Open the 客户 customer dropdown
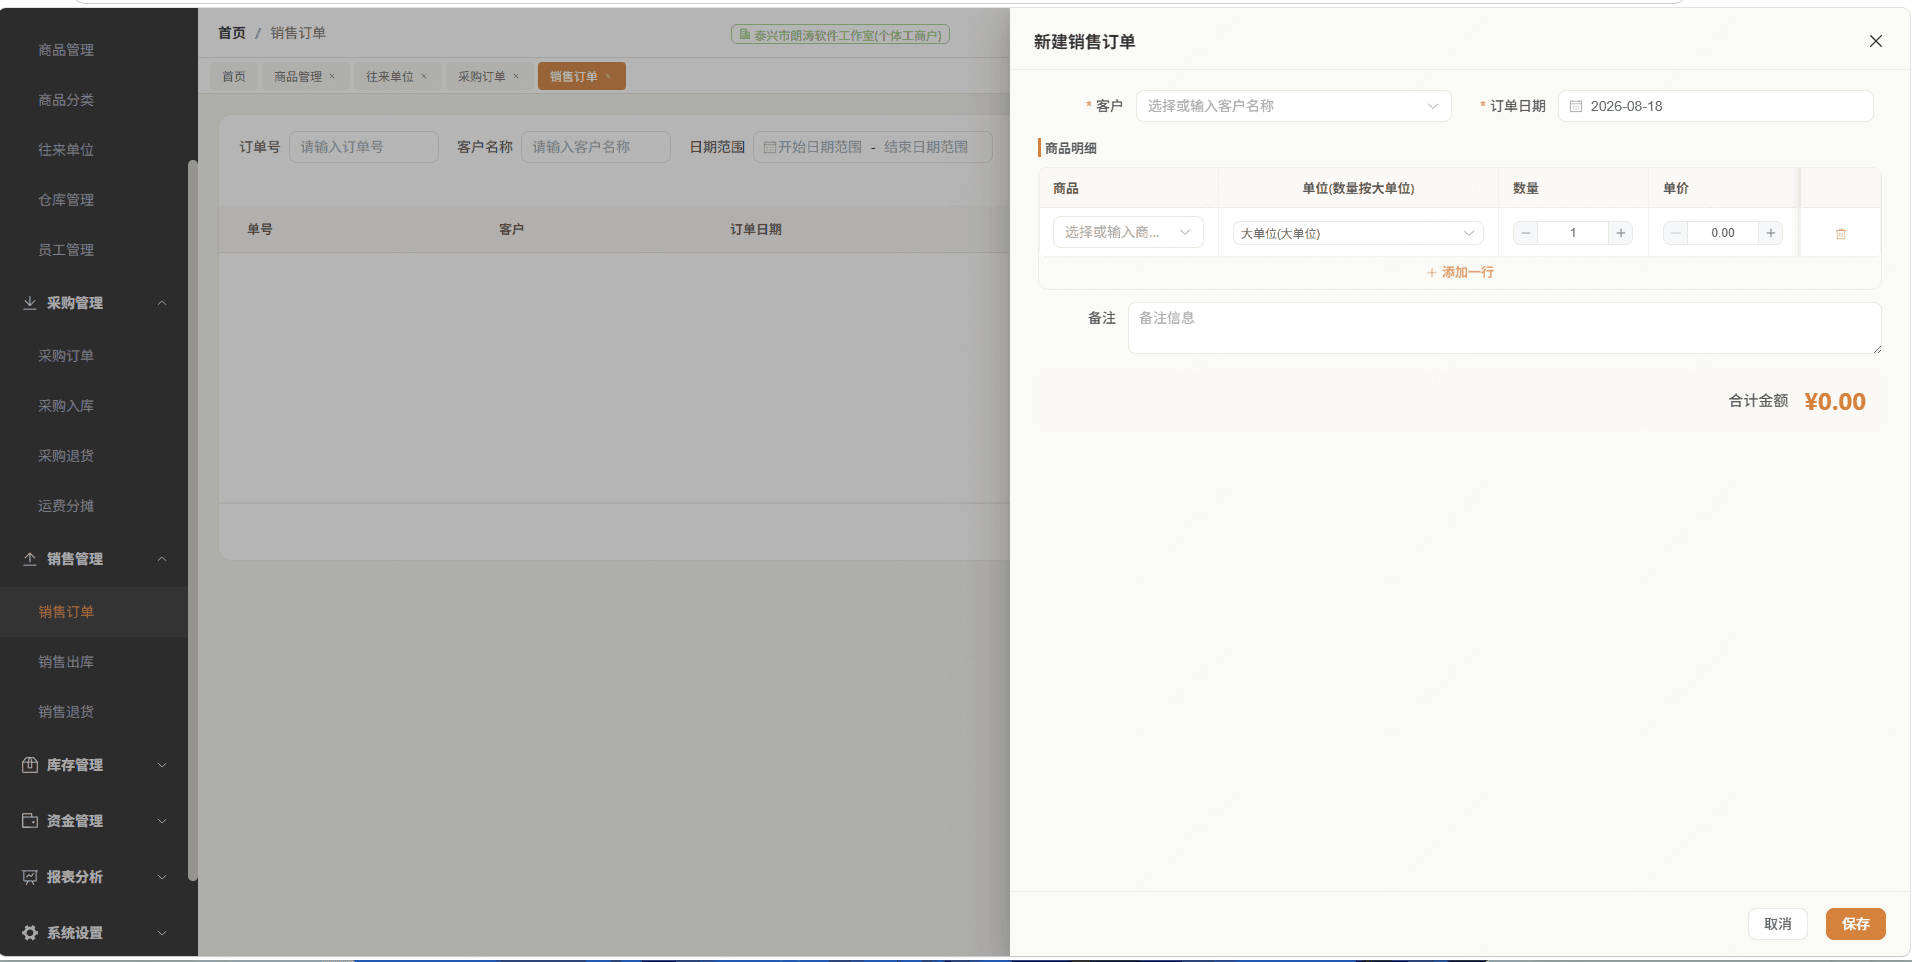This screenshot has width=1912, height=962. click(x=1293, y=106)
